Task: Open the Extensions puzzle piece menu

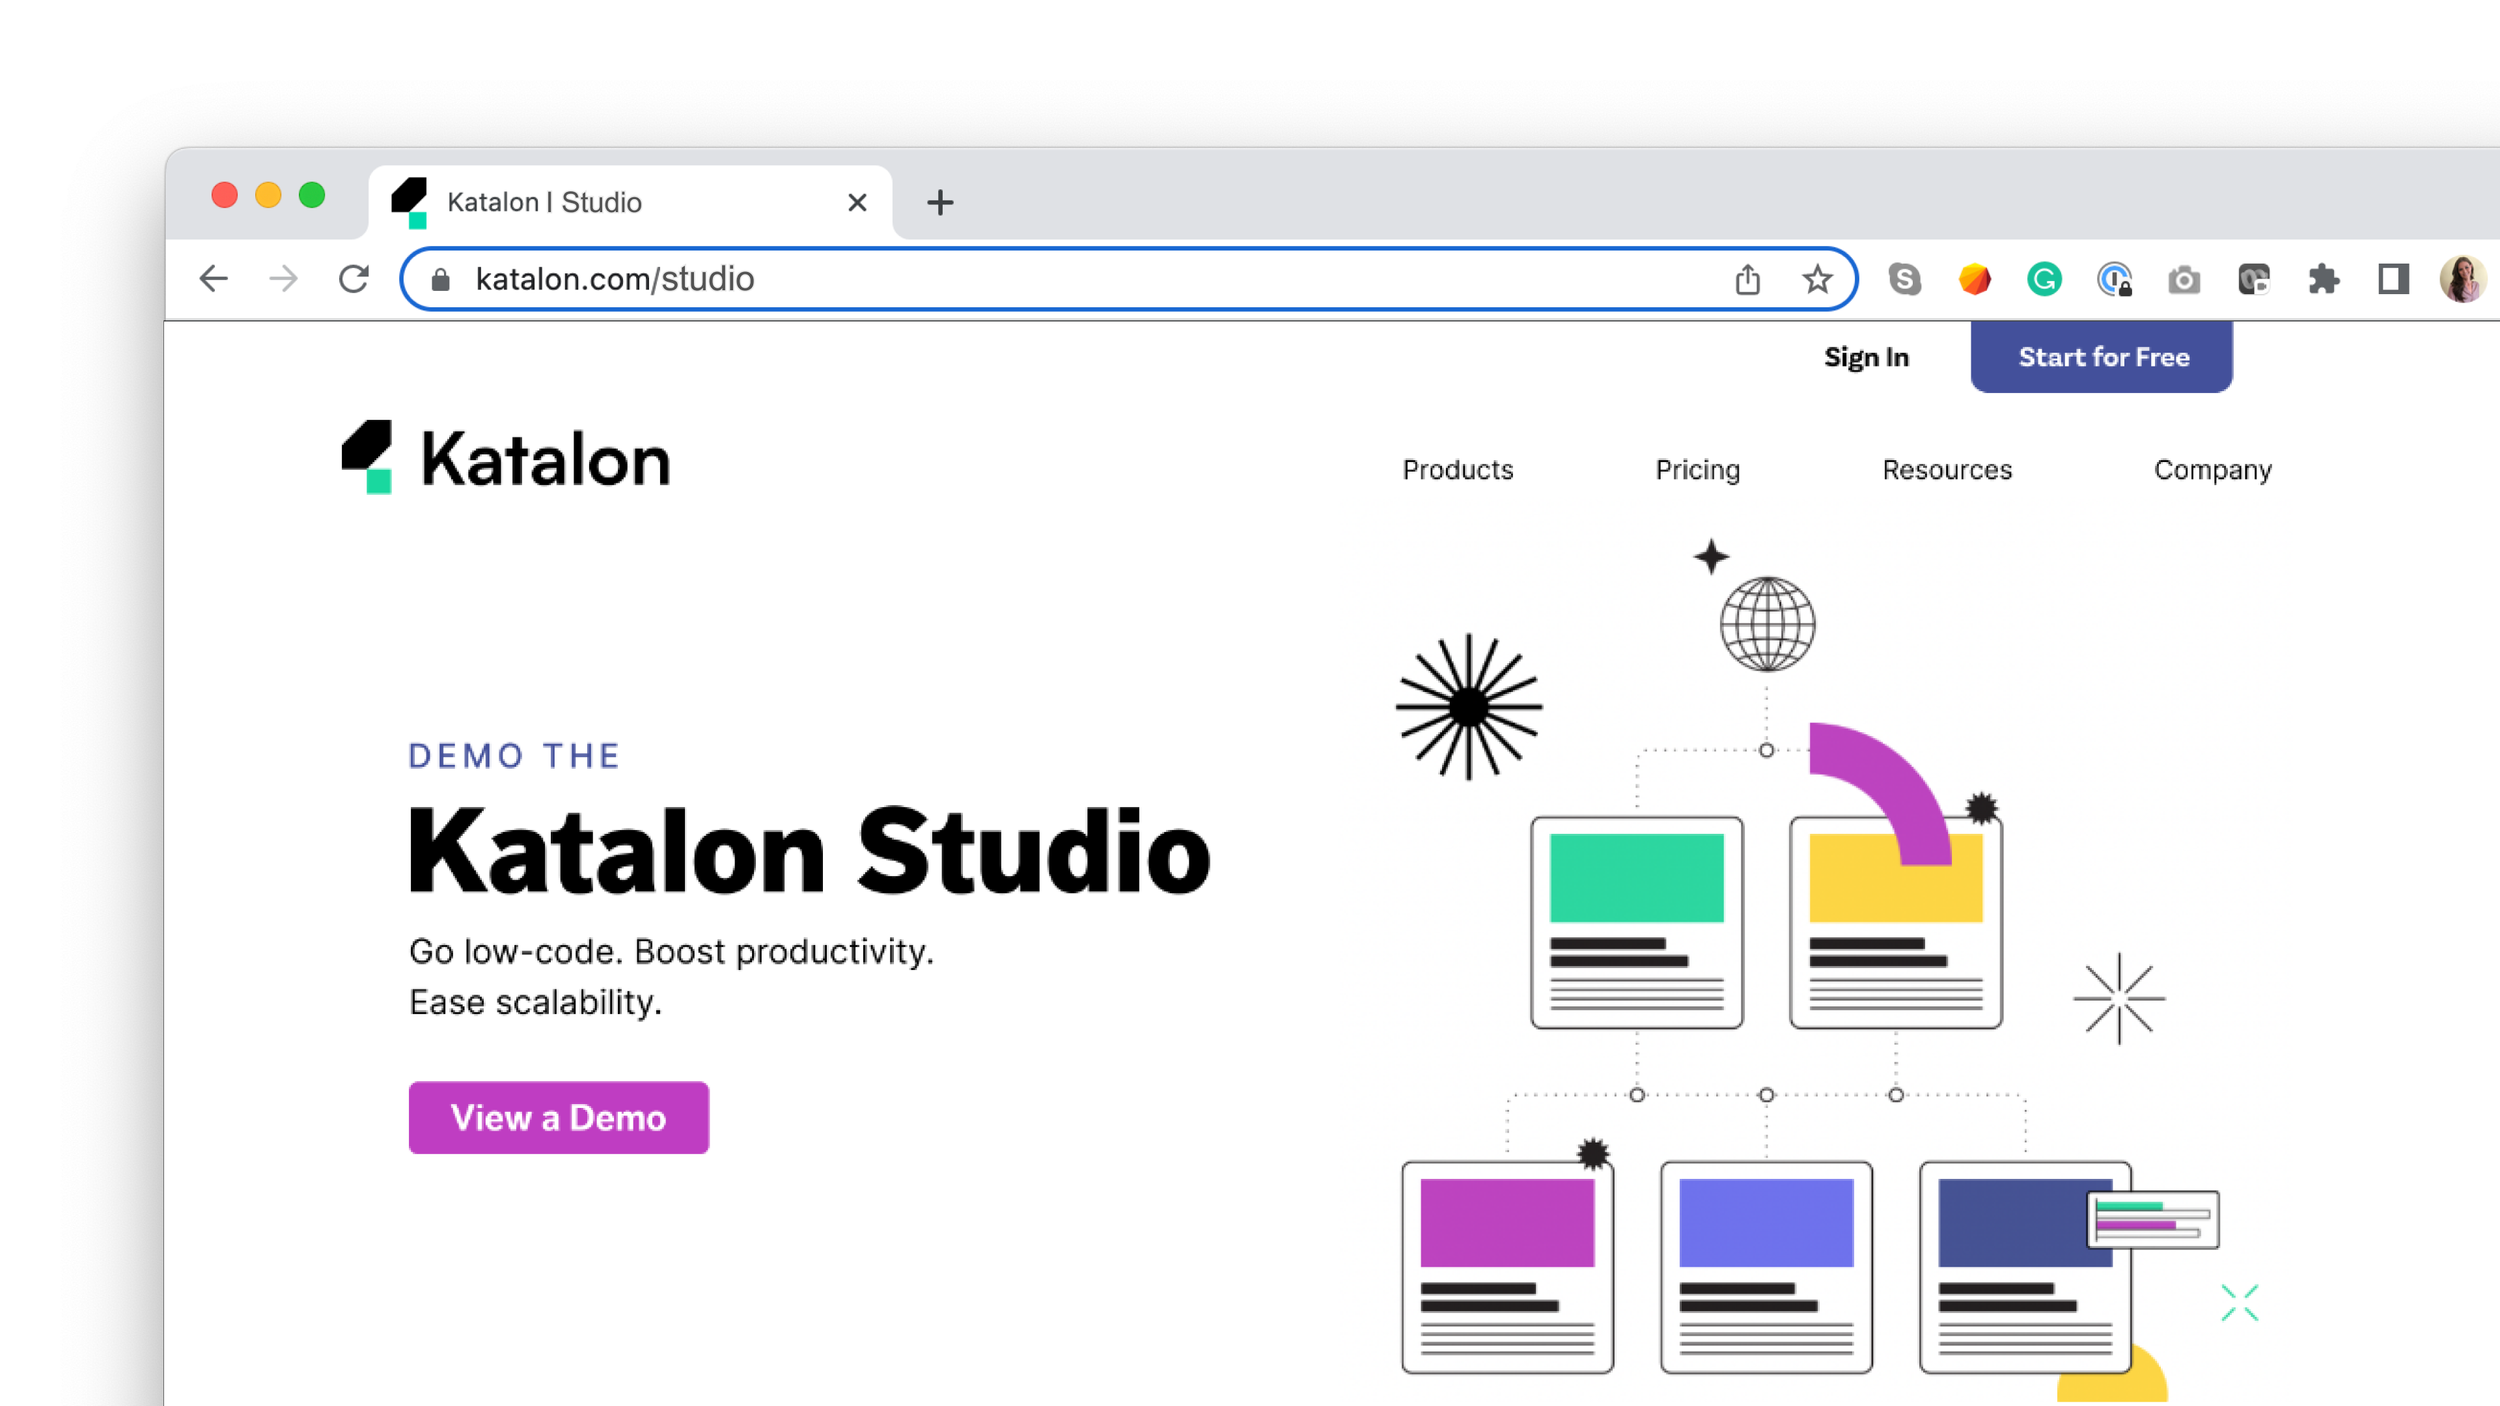Action: 2324,279
